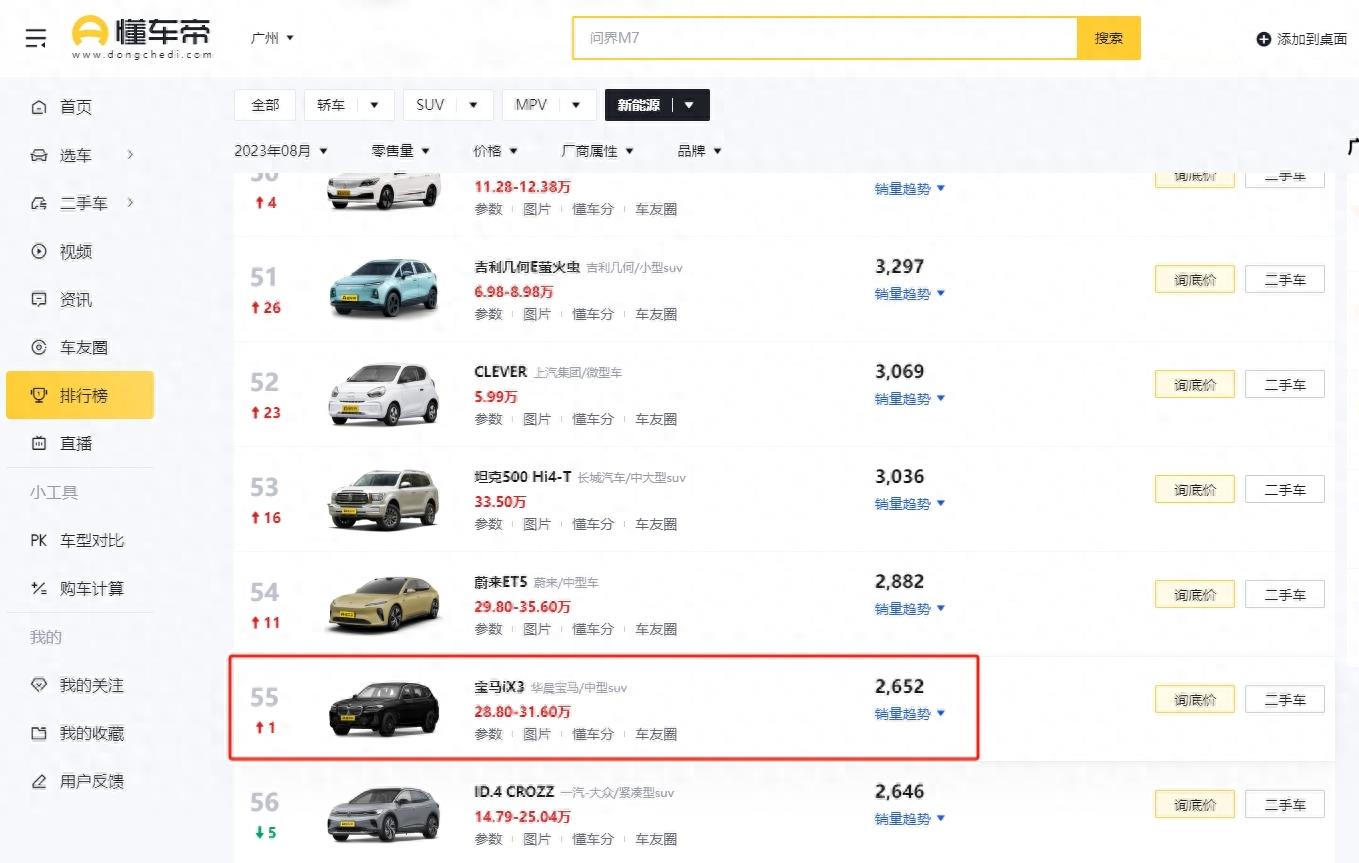The image size is (1359, 863).
Task: Open 懂车分 link for 坦克500 Hi4-T
Action: point(593,524)
